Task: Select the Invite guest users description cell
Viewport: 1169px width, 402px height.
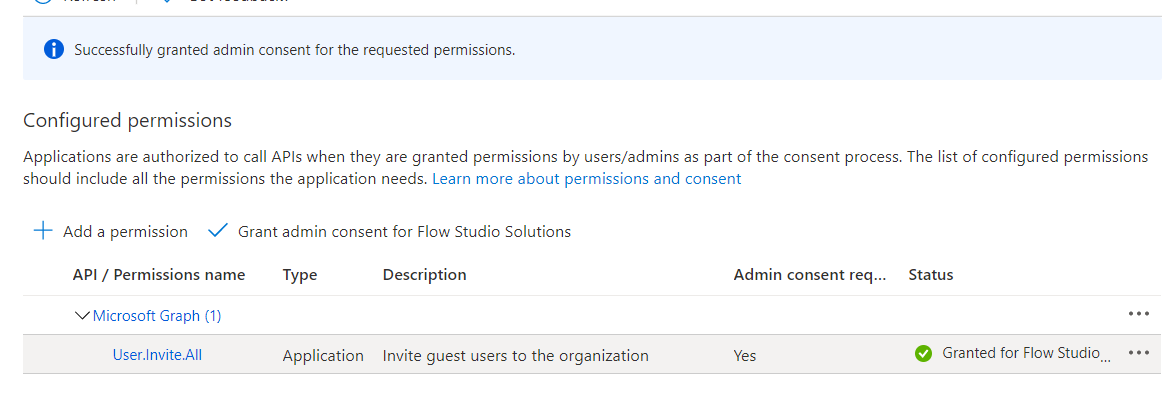Action: (515, 356)
